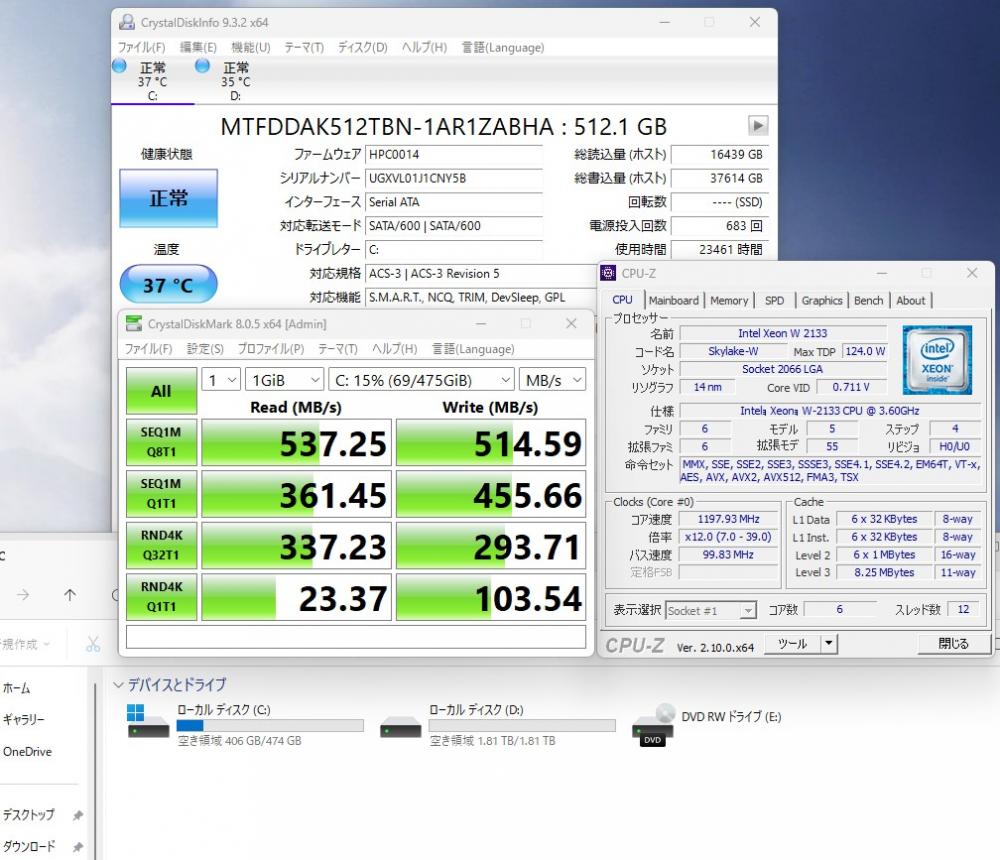Click the comment text field in CrystalDiskMark
This screenshot has height=860, width=1000.
[x=356, y=637]
